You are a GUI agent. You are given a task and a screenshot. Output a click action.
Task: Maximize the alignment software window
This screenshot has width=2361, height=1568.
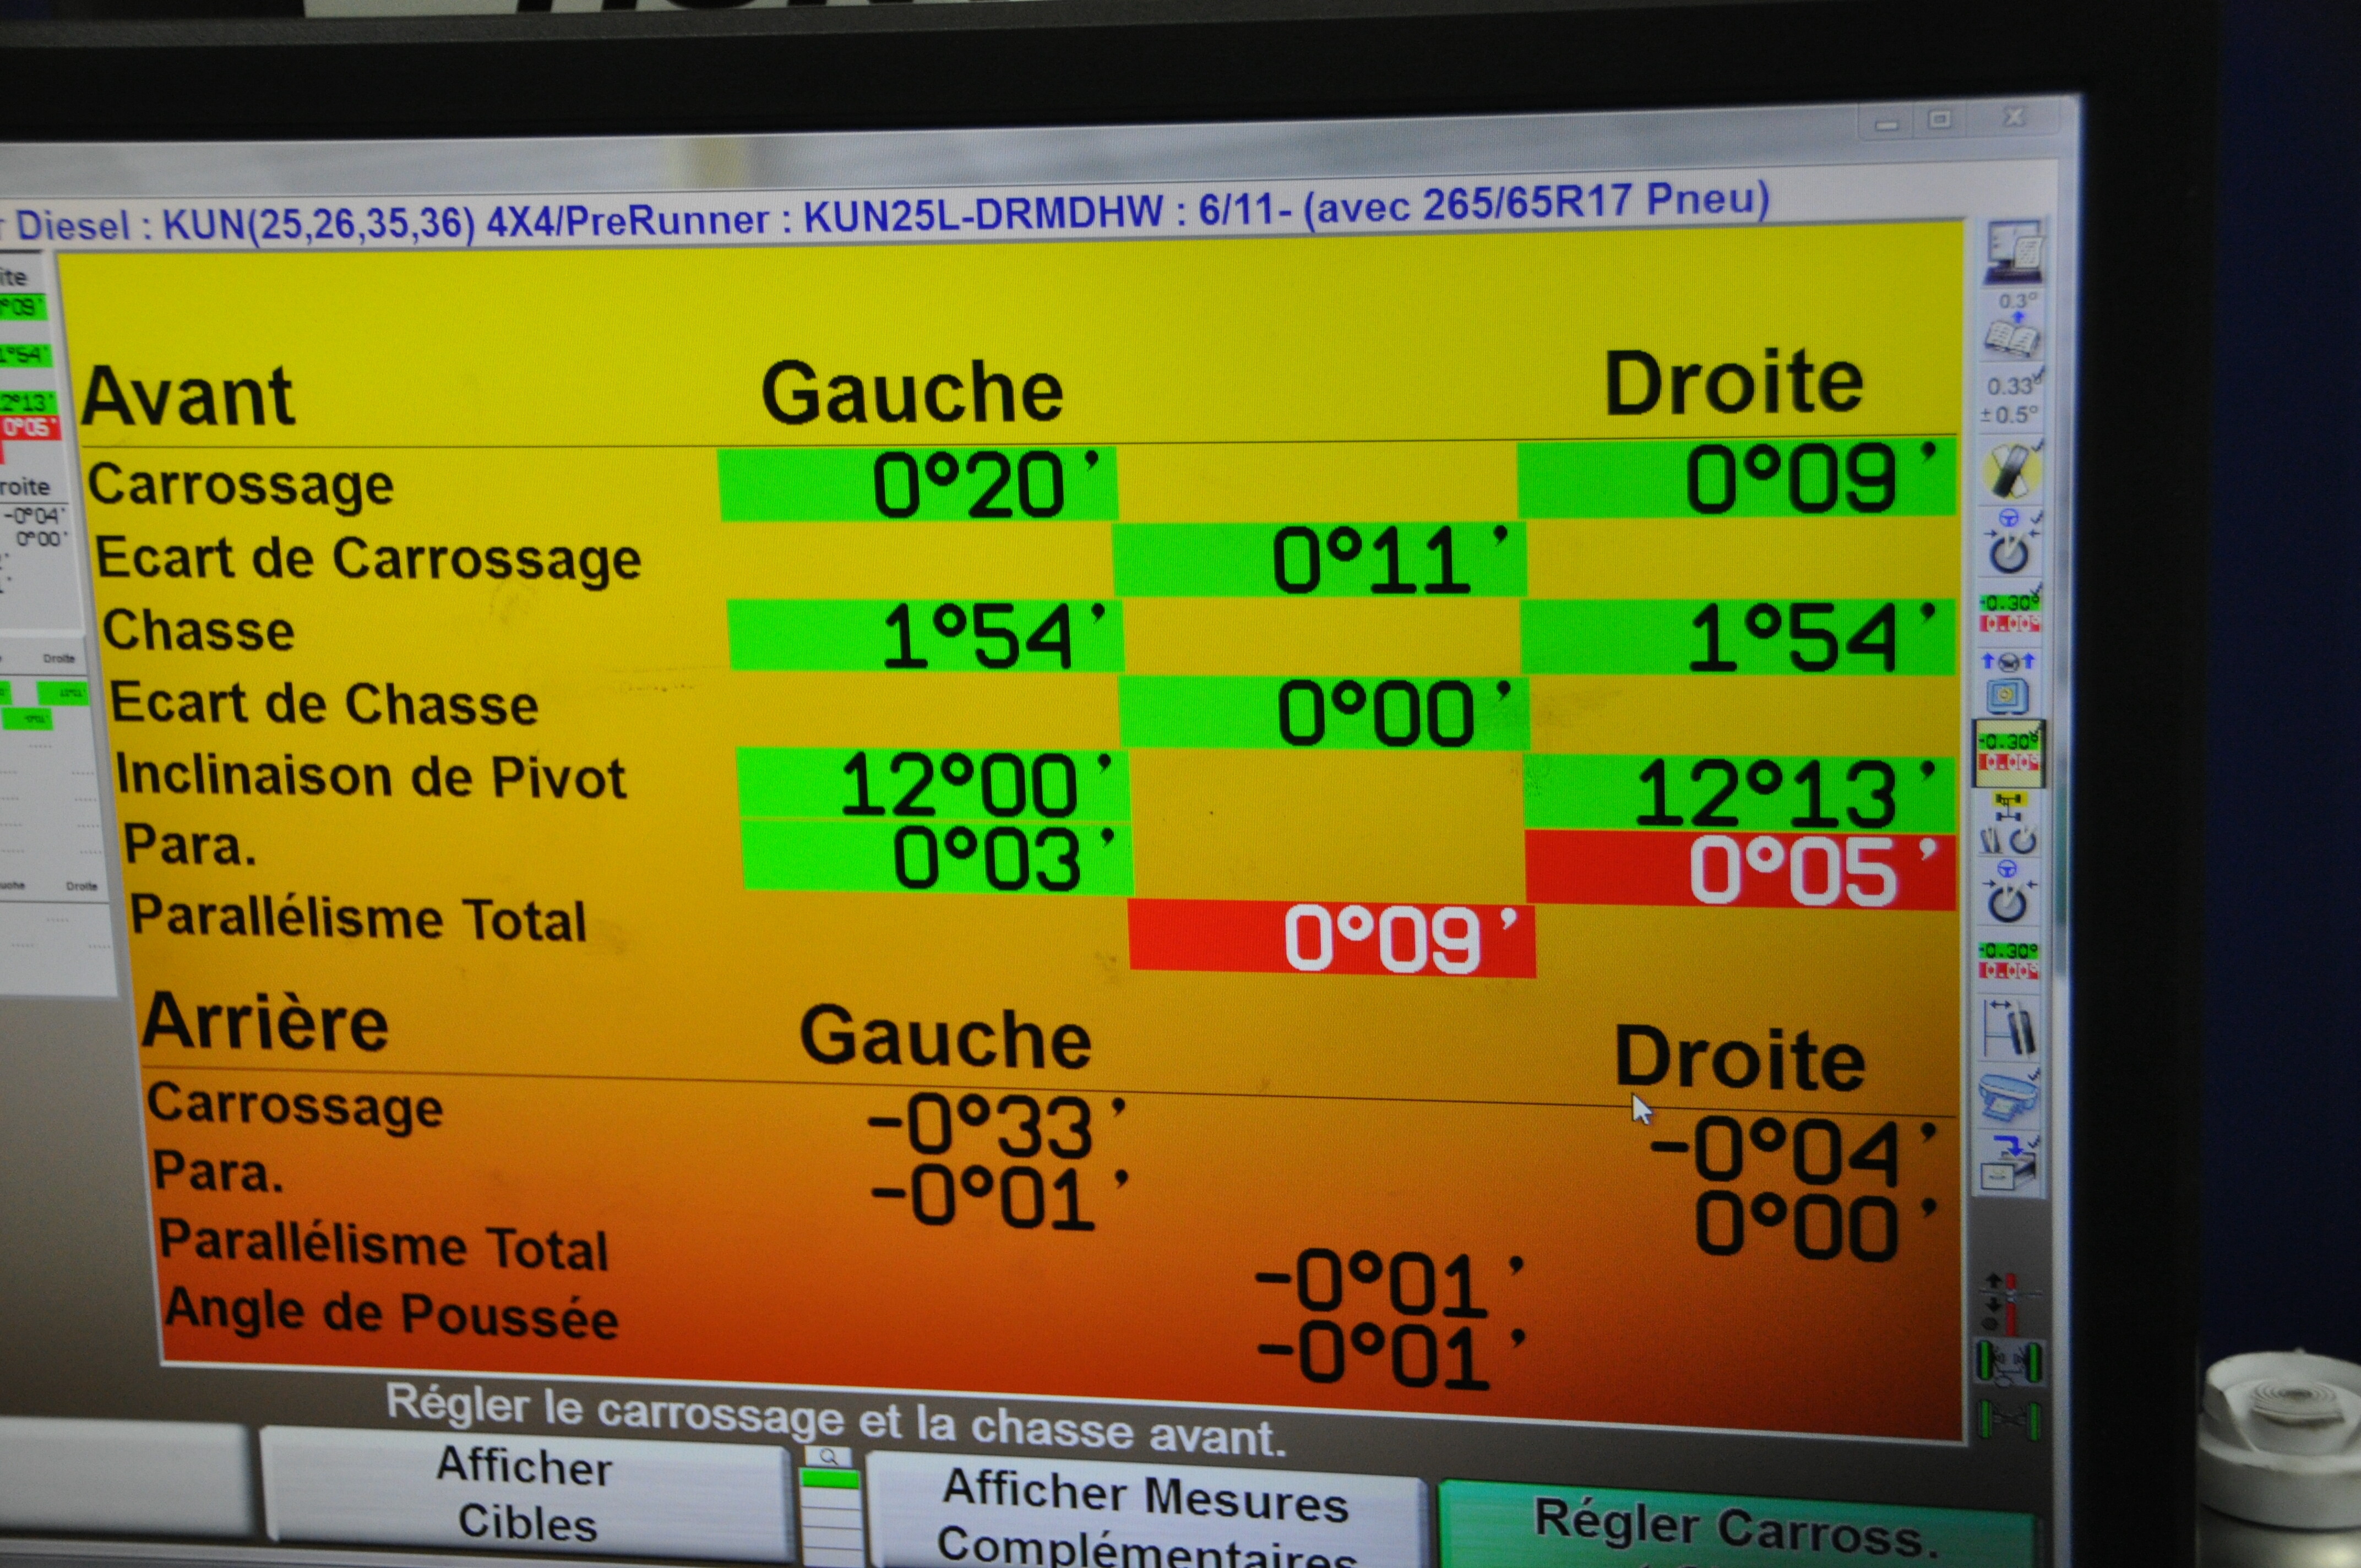(1940, 120)
